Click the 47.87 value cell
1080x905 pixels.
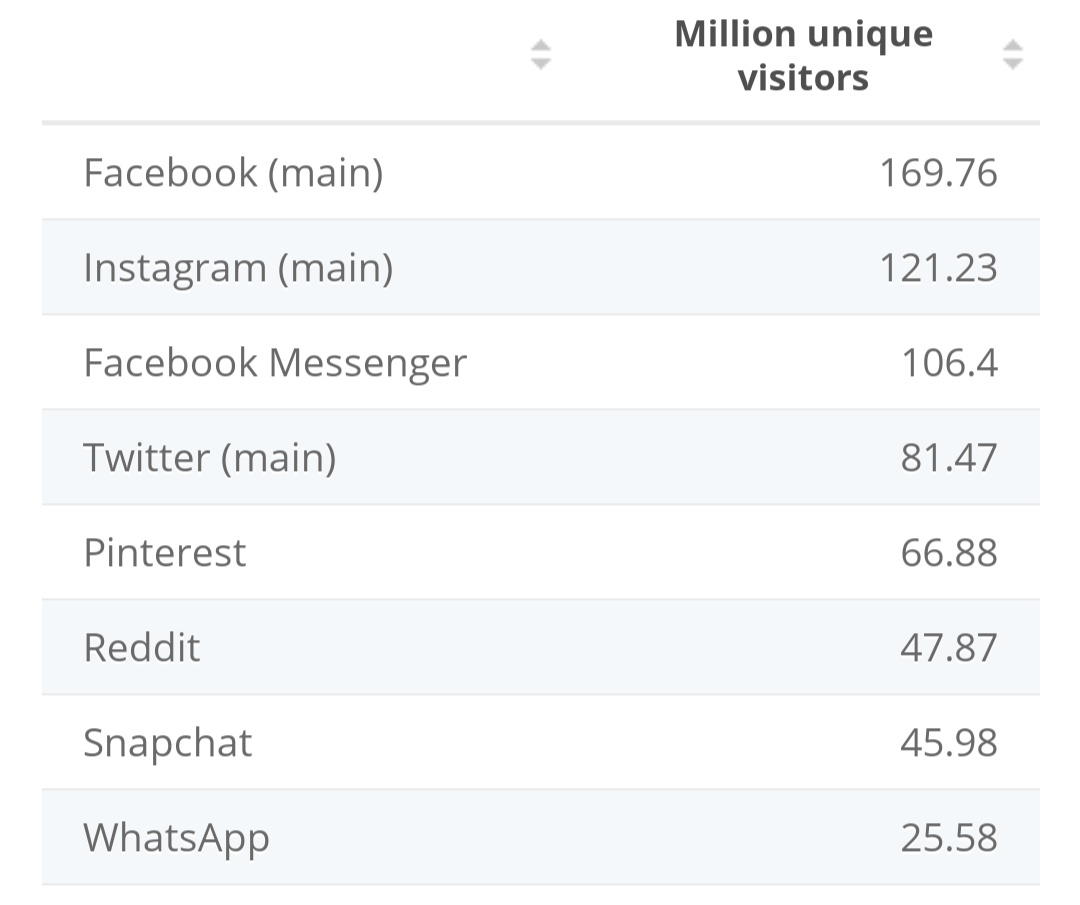pyautogui.click(x=949, y=647)
